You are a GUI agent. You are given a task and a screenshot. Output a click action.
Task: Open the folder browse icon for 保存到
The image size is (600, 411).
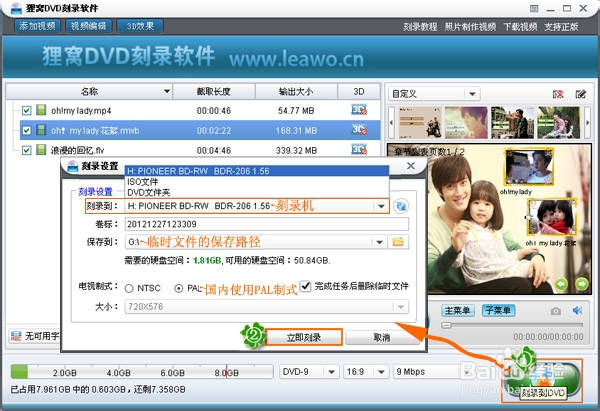[x=398, y=242]
